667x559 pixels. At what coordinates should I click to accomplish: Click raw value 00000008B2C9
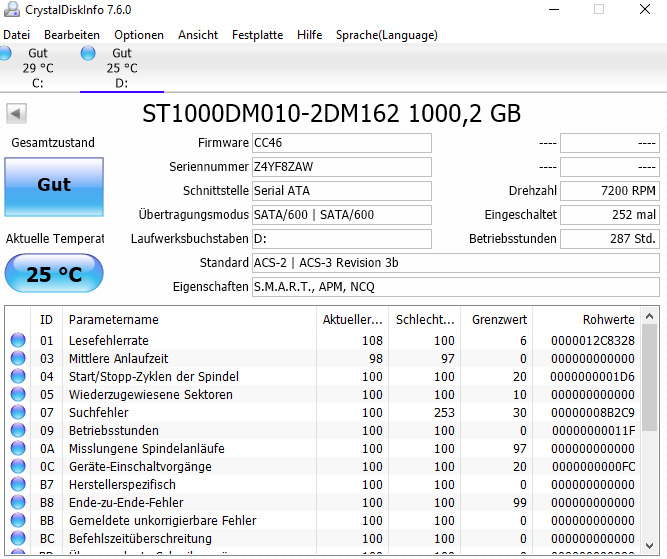593,412
